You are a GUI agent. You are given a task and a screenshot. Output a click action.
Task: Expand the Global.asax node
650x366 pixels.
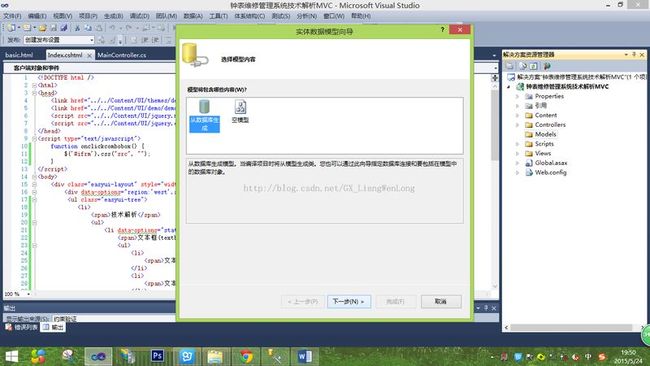click(x=517, y=163)
